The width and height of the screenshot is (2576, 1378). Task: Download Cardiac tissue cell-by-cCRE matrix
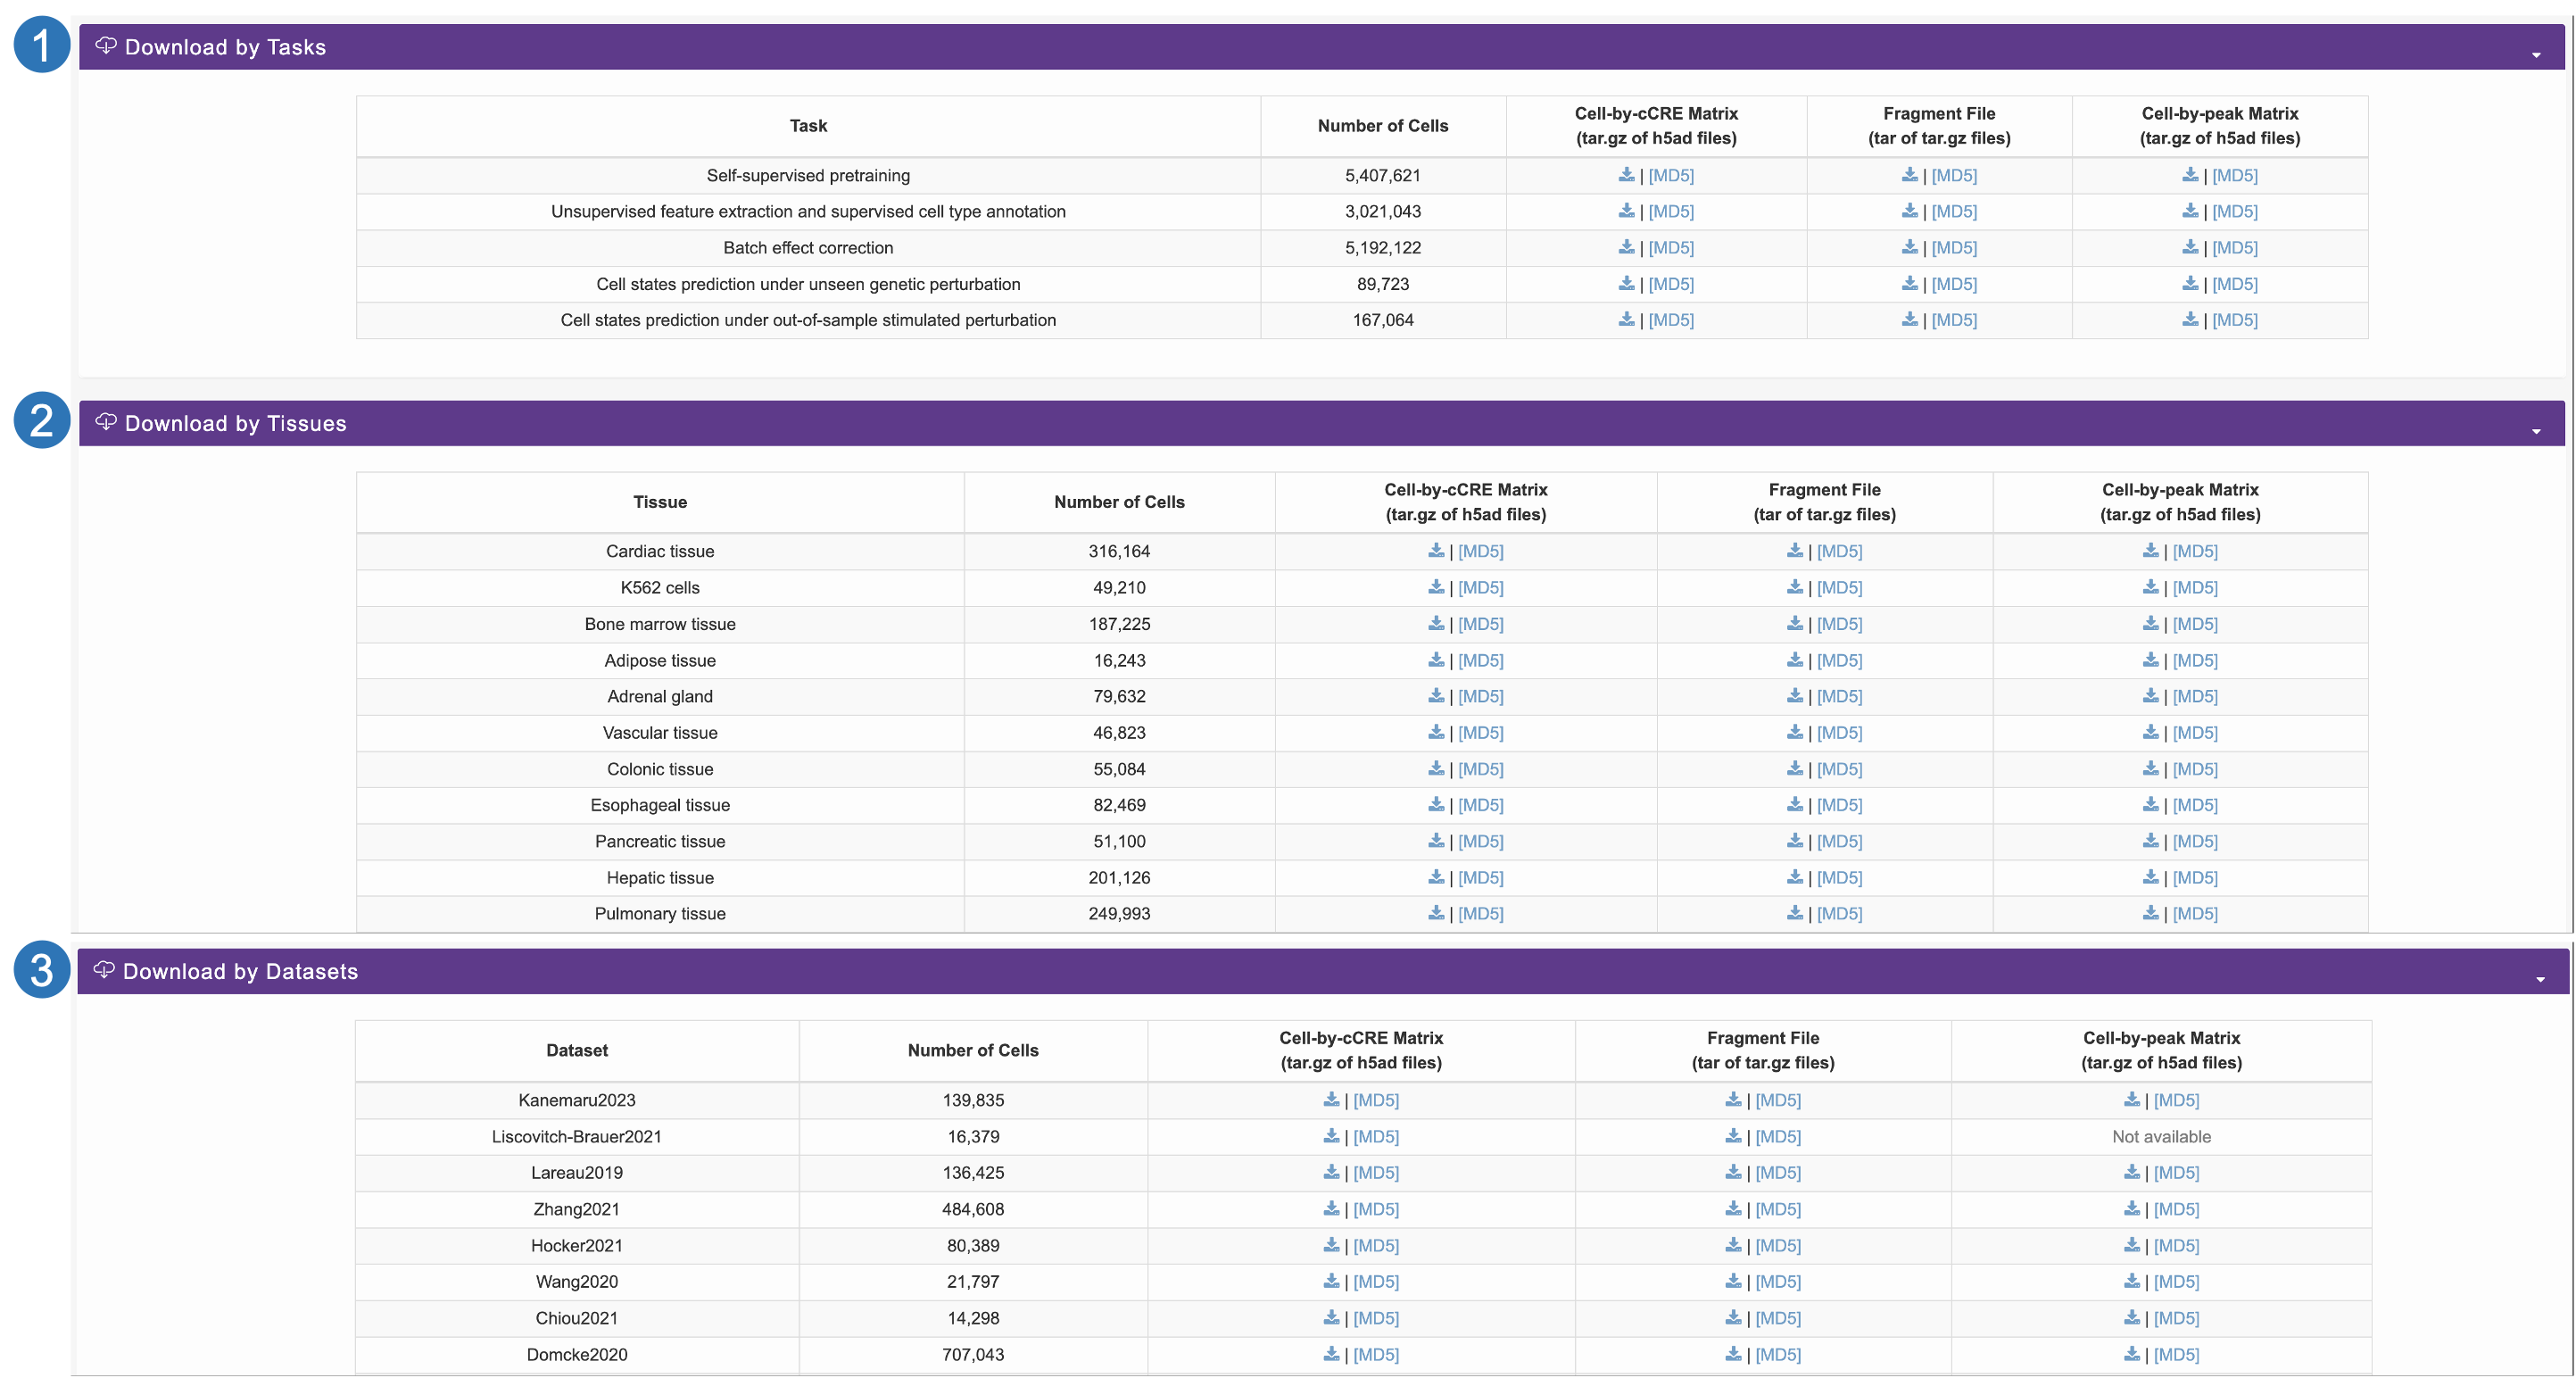pos(1436,551)
